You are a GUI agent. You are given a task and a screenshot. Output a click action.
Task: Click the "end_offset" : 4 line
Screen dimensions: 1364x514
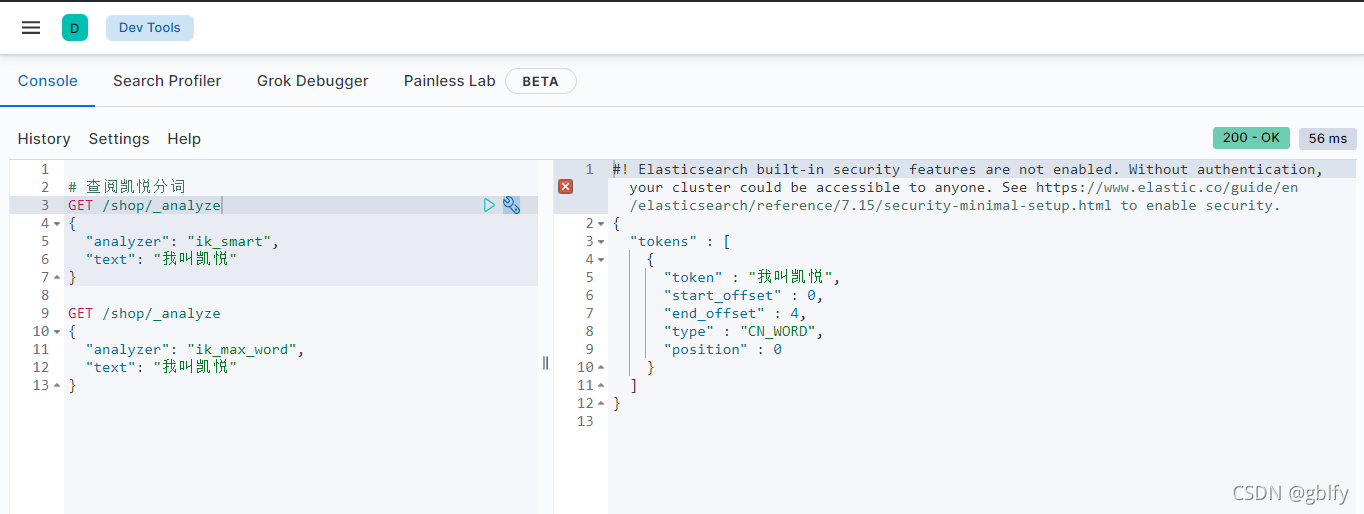click(x=735, y=313)
